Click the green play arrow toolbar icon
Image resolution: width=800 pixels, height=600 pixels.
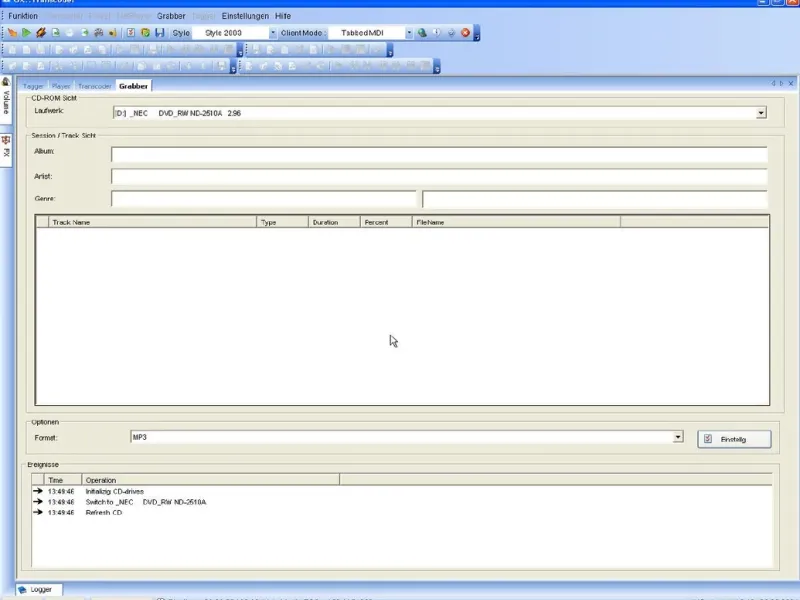[x=27, y=33]
